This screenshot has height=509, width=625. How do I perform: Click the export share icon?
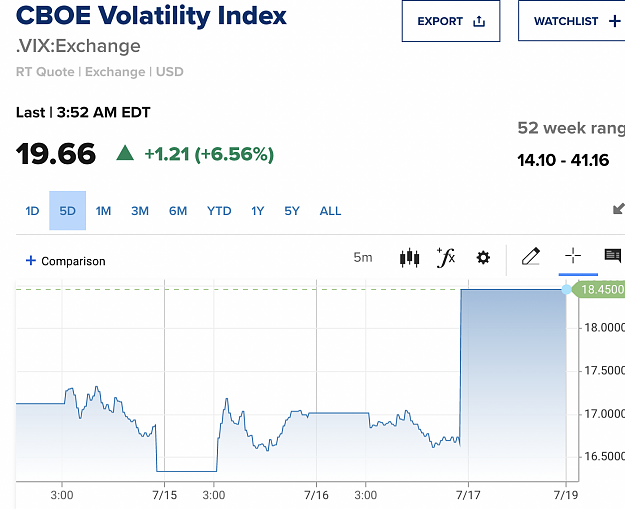tap(479, 21)
